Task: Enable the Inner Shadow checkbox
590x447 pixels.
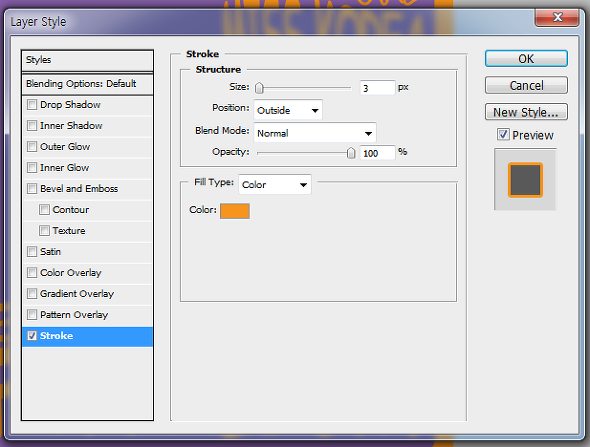Action: 32,125
